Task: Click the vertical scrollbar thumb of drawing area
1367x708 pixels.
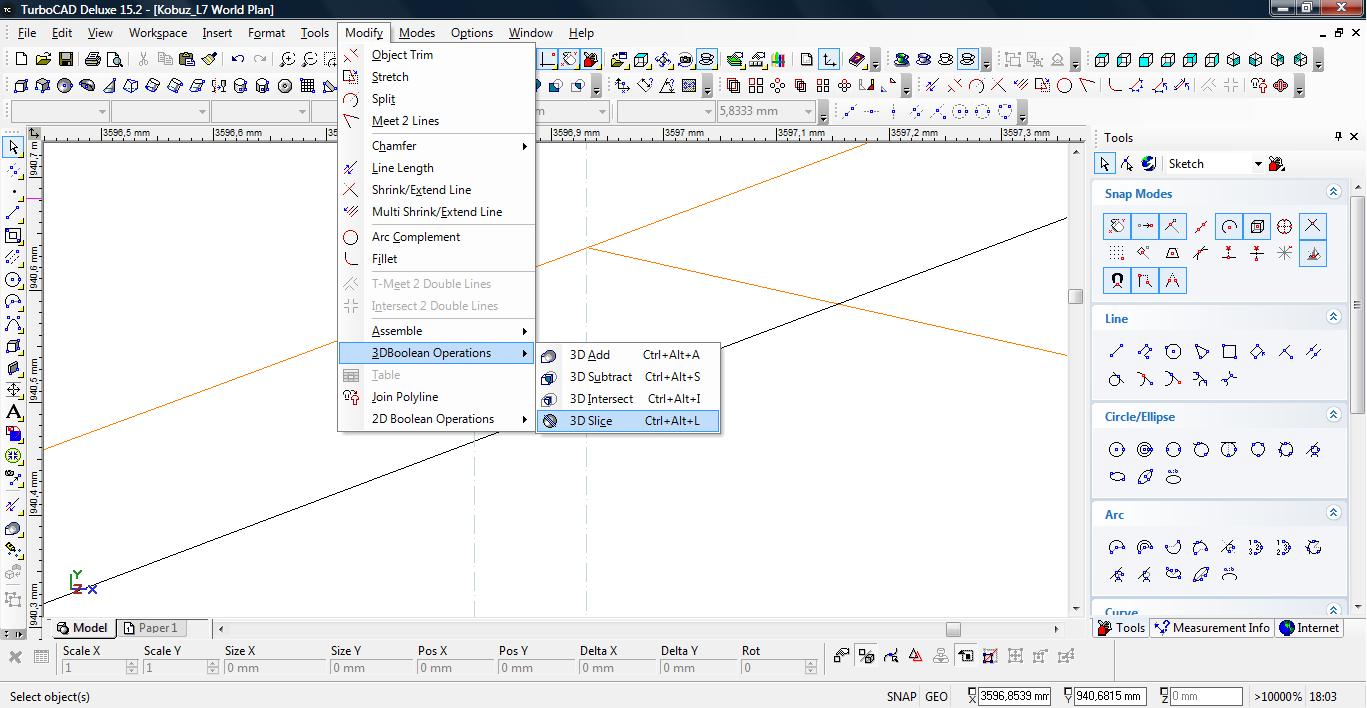Action: tap(1075, 296)
